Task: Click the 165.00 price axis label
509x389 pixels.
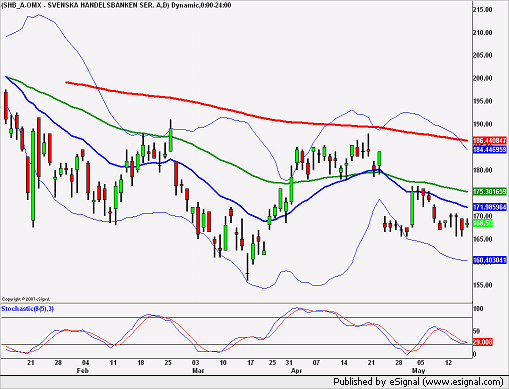Action: 482,239
